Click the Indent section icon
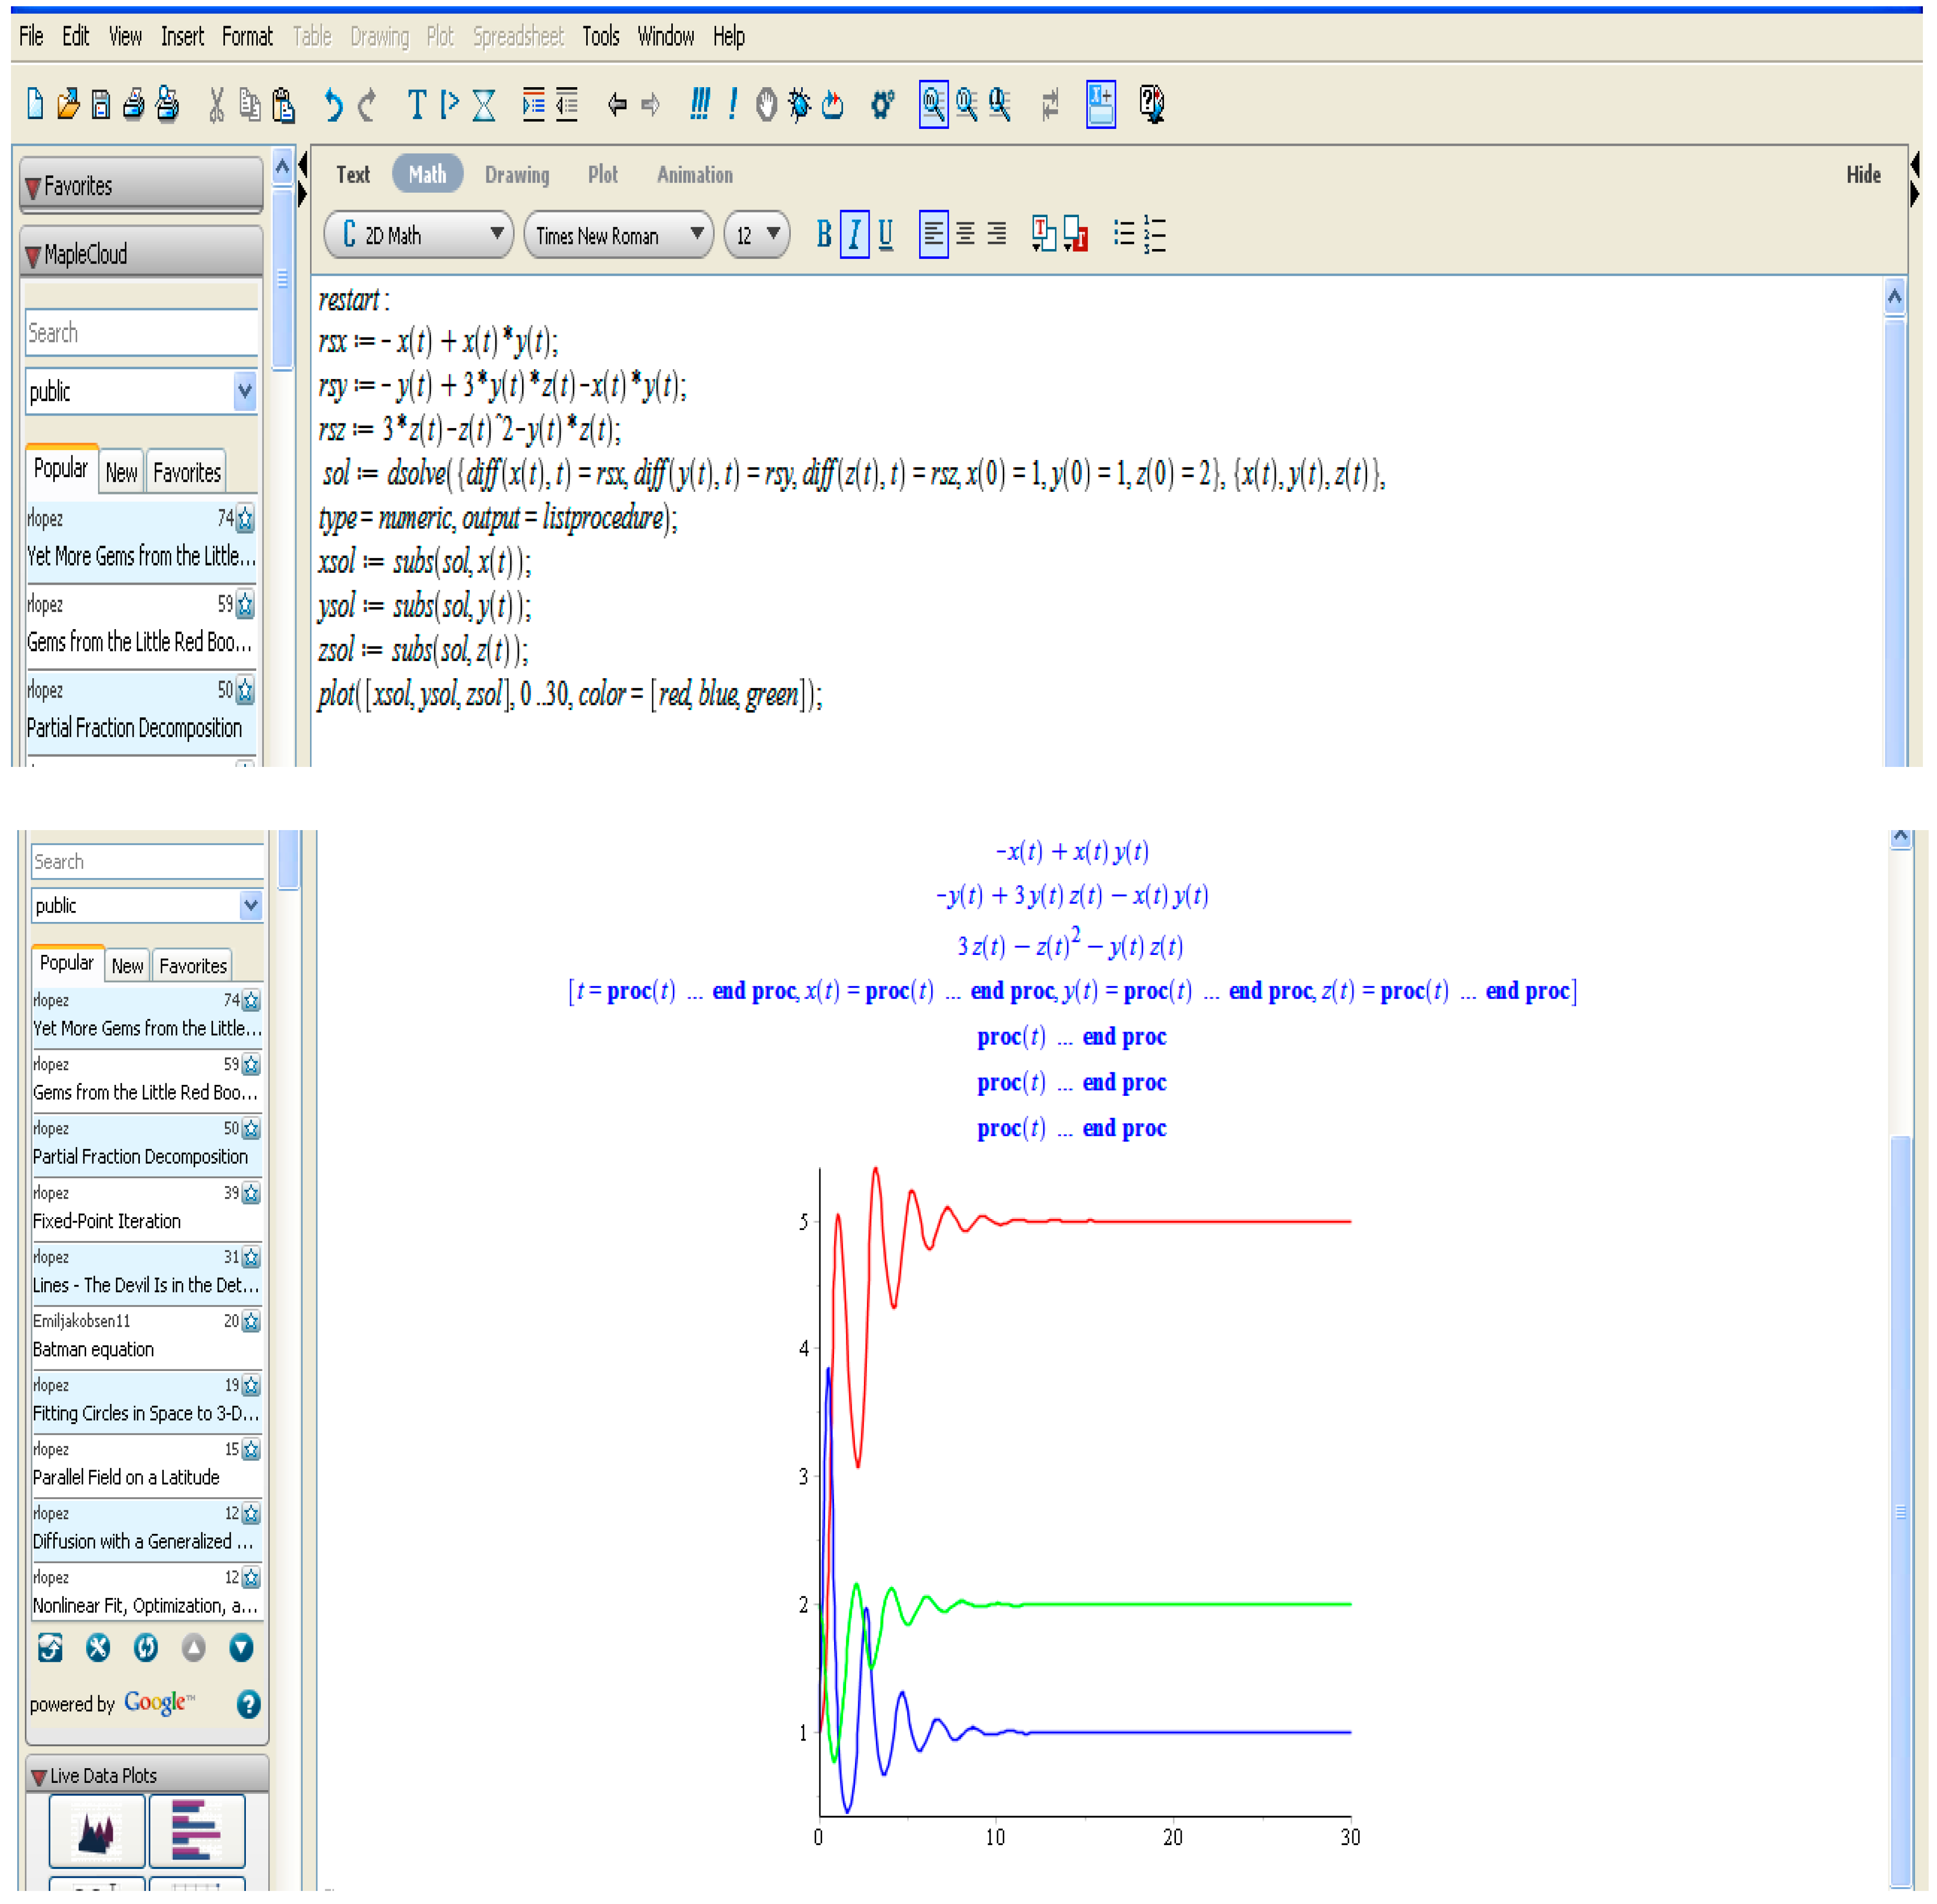 click(x=534, y=104)
